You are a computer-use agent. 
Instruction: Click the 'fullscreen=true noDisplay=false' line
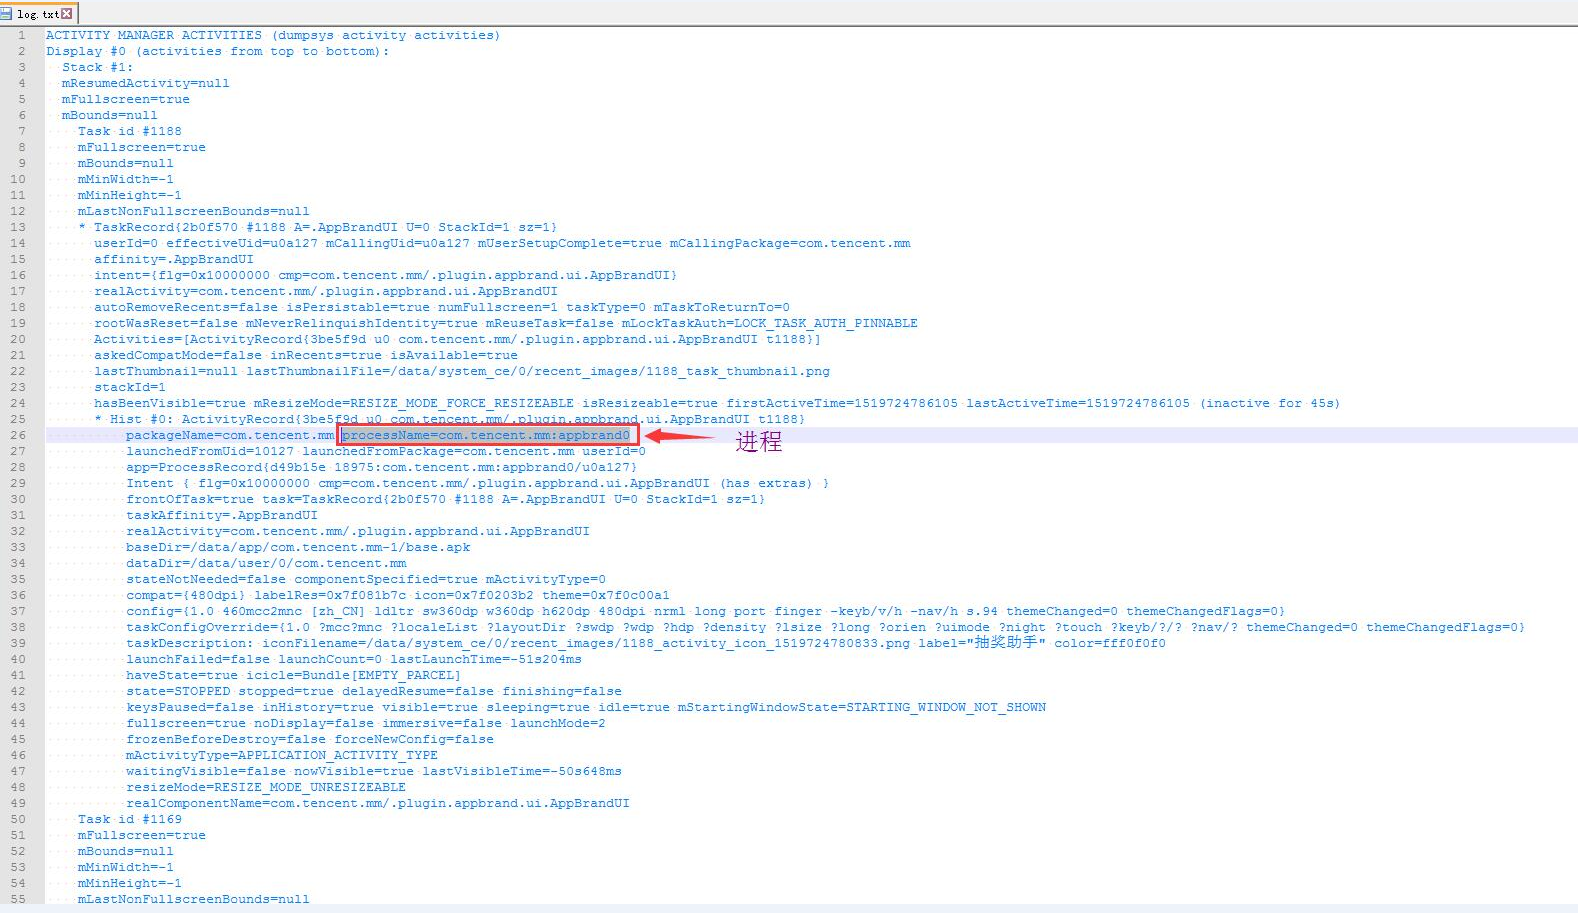tap(366, 723)
